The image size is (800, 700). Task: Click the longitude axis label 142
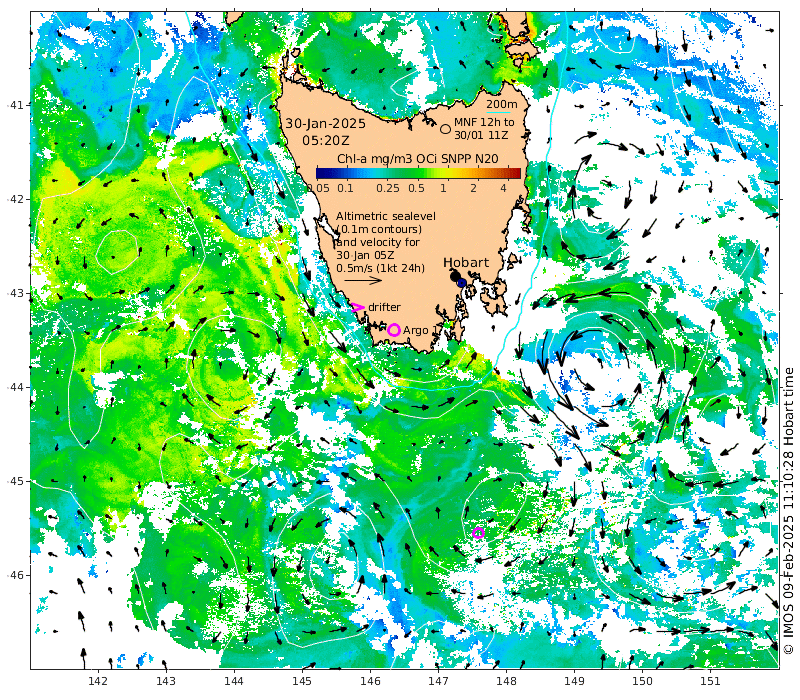tap(98, 681)
